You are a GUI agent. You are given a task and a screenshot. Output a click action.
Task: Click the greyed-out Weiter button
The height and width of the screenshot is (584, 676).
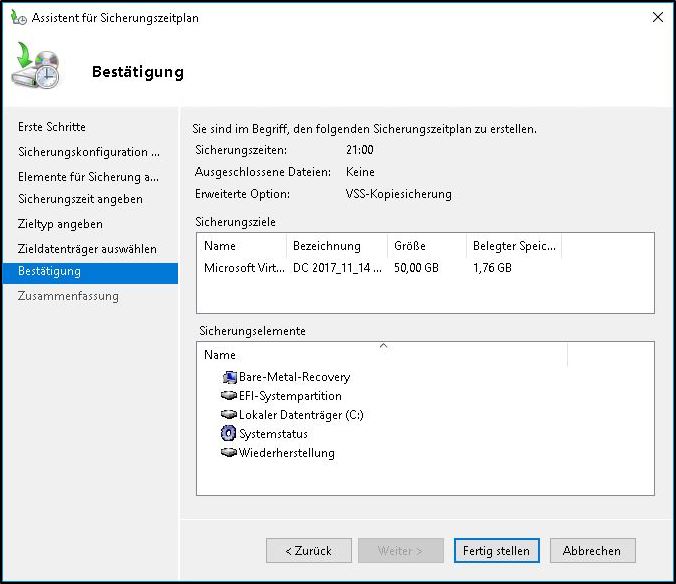(401, 550)
